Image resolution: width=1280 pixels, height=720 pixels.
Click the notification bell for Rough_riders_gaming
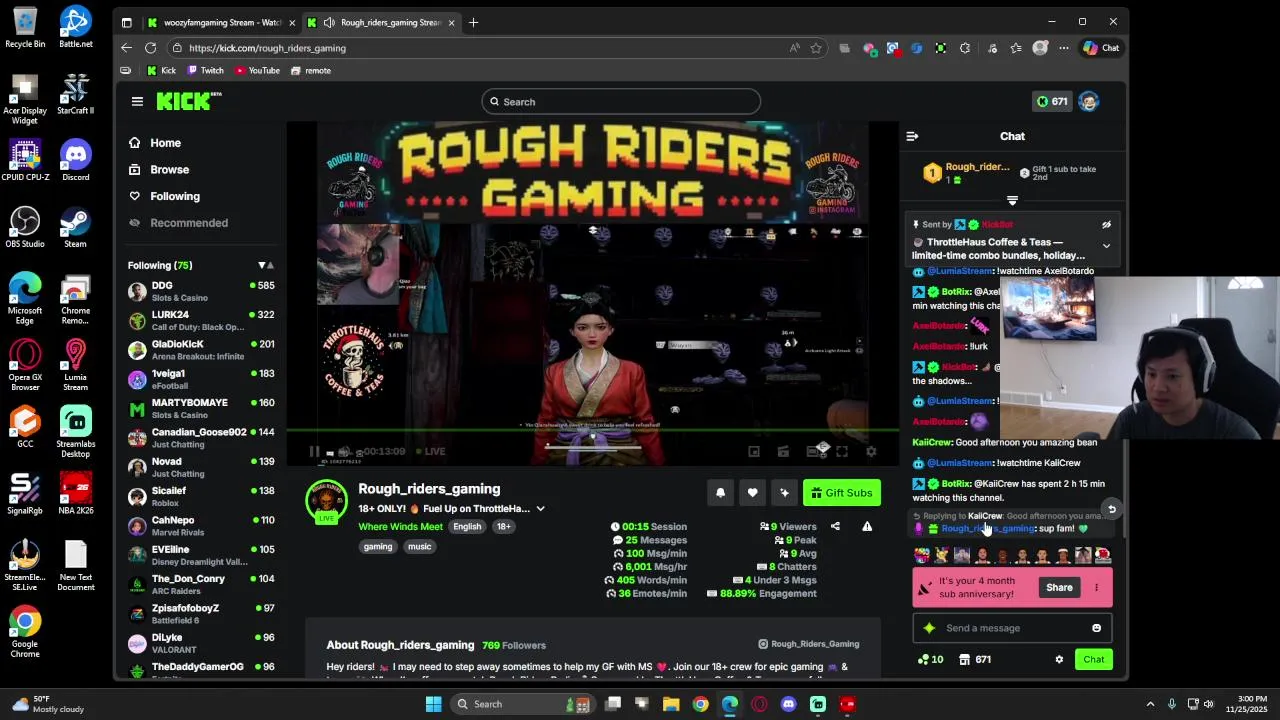(x=720, y=493)
